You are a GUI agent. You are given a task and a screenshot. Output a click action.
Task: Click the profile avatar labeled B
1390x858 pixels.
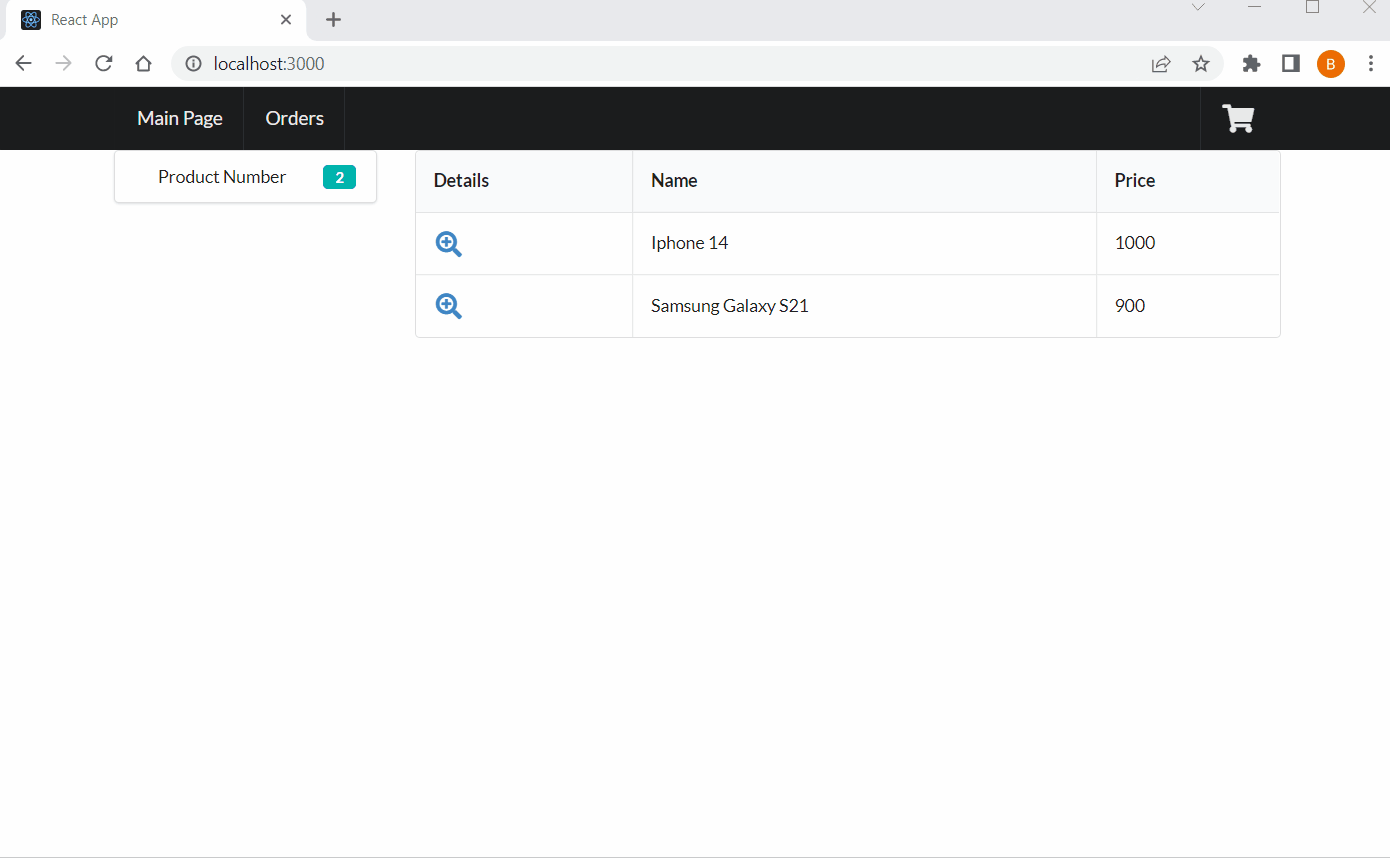tap(1331, 63)
